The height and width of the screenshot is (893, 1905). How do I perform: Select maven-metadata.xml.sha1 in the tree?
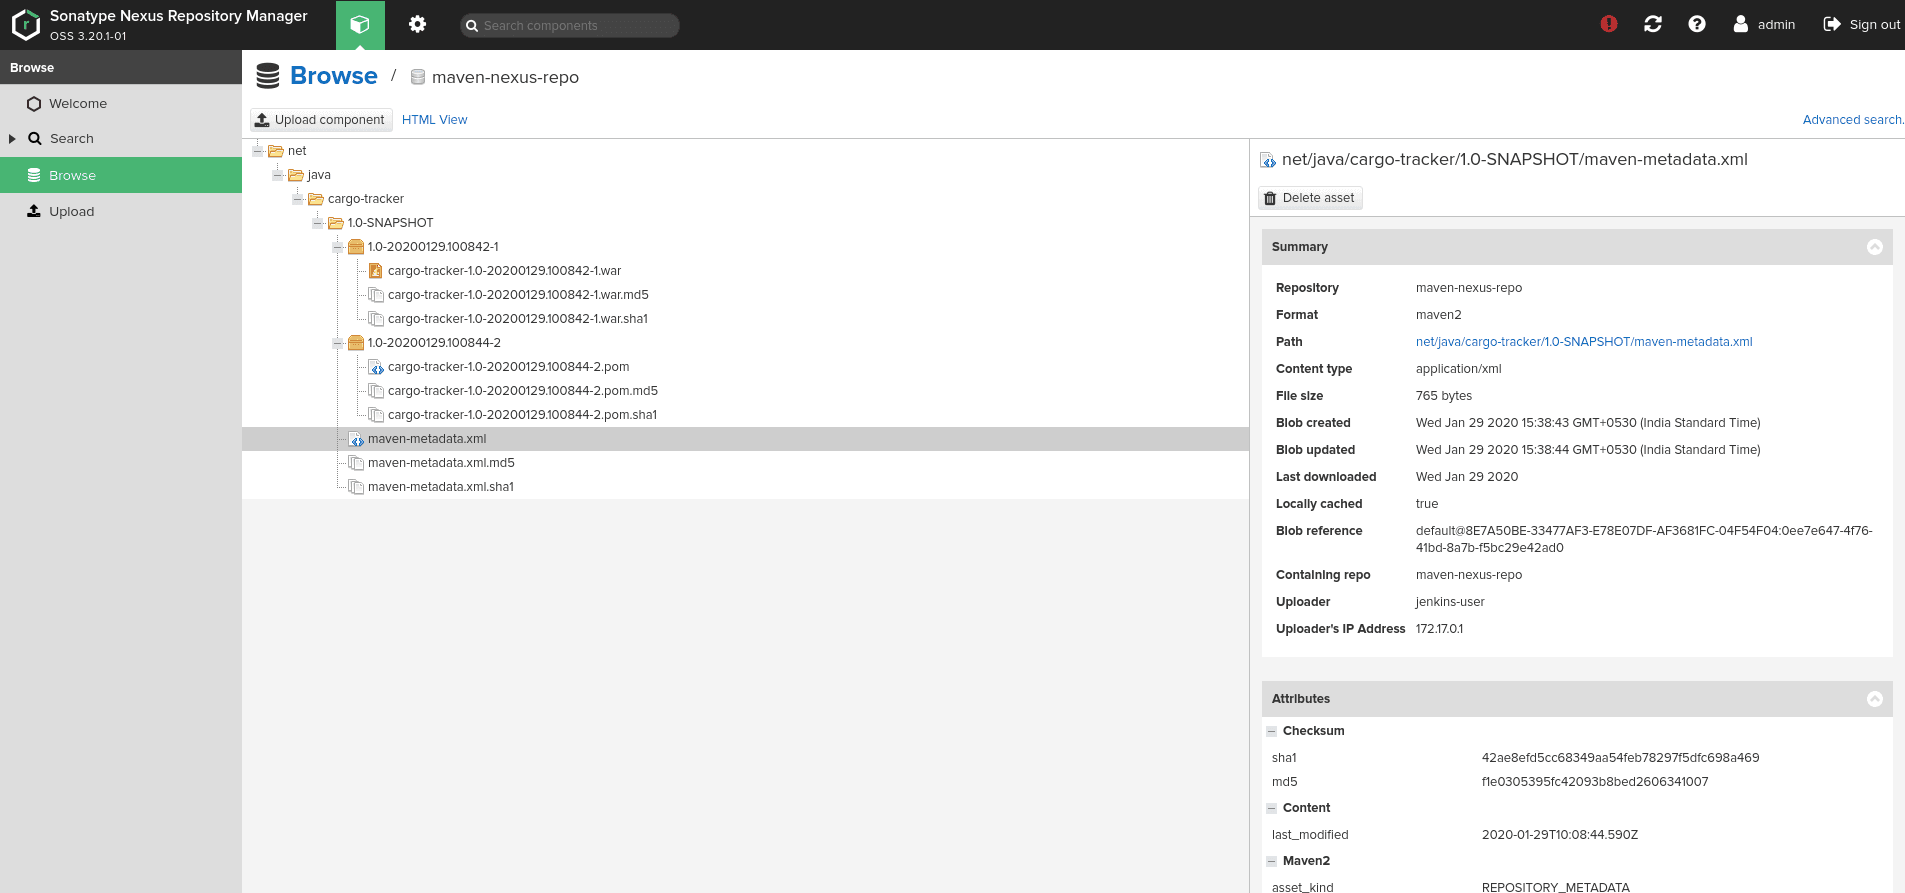click(440, 487)
